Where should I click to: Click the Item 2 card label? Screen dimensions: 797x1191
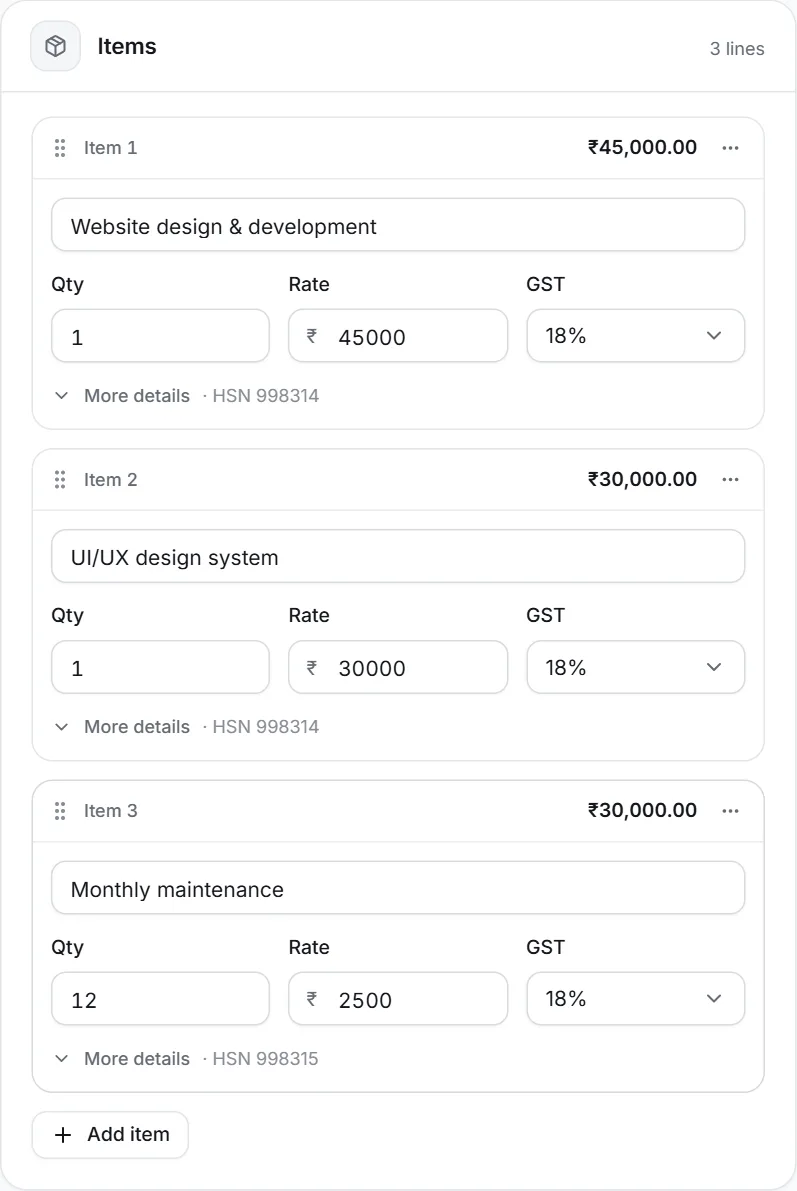pyautogui.click(x=110, y=479)
